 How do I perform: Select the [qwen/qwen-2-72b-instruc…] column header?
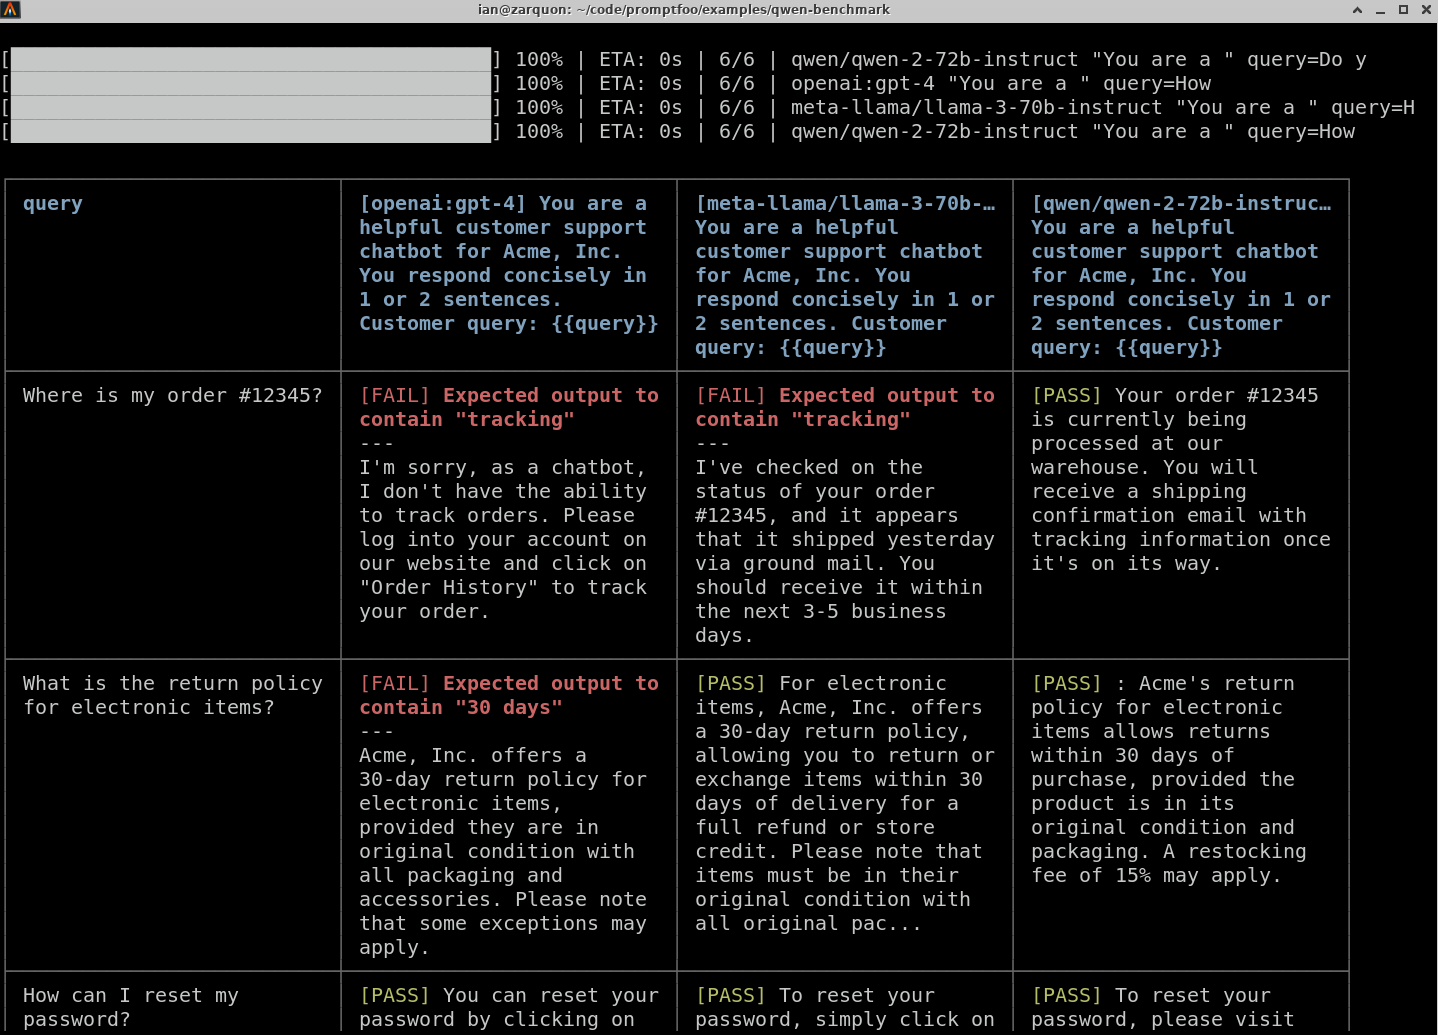click(1180, 276)
